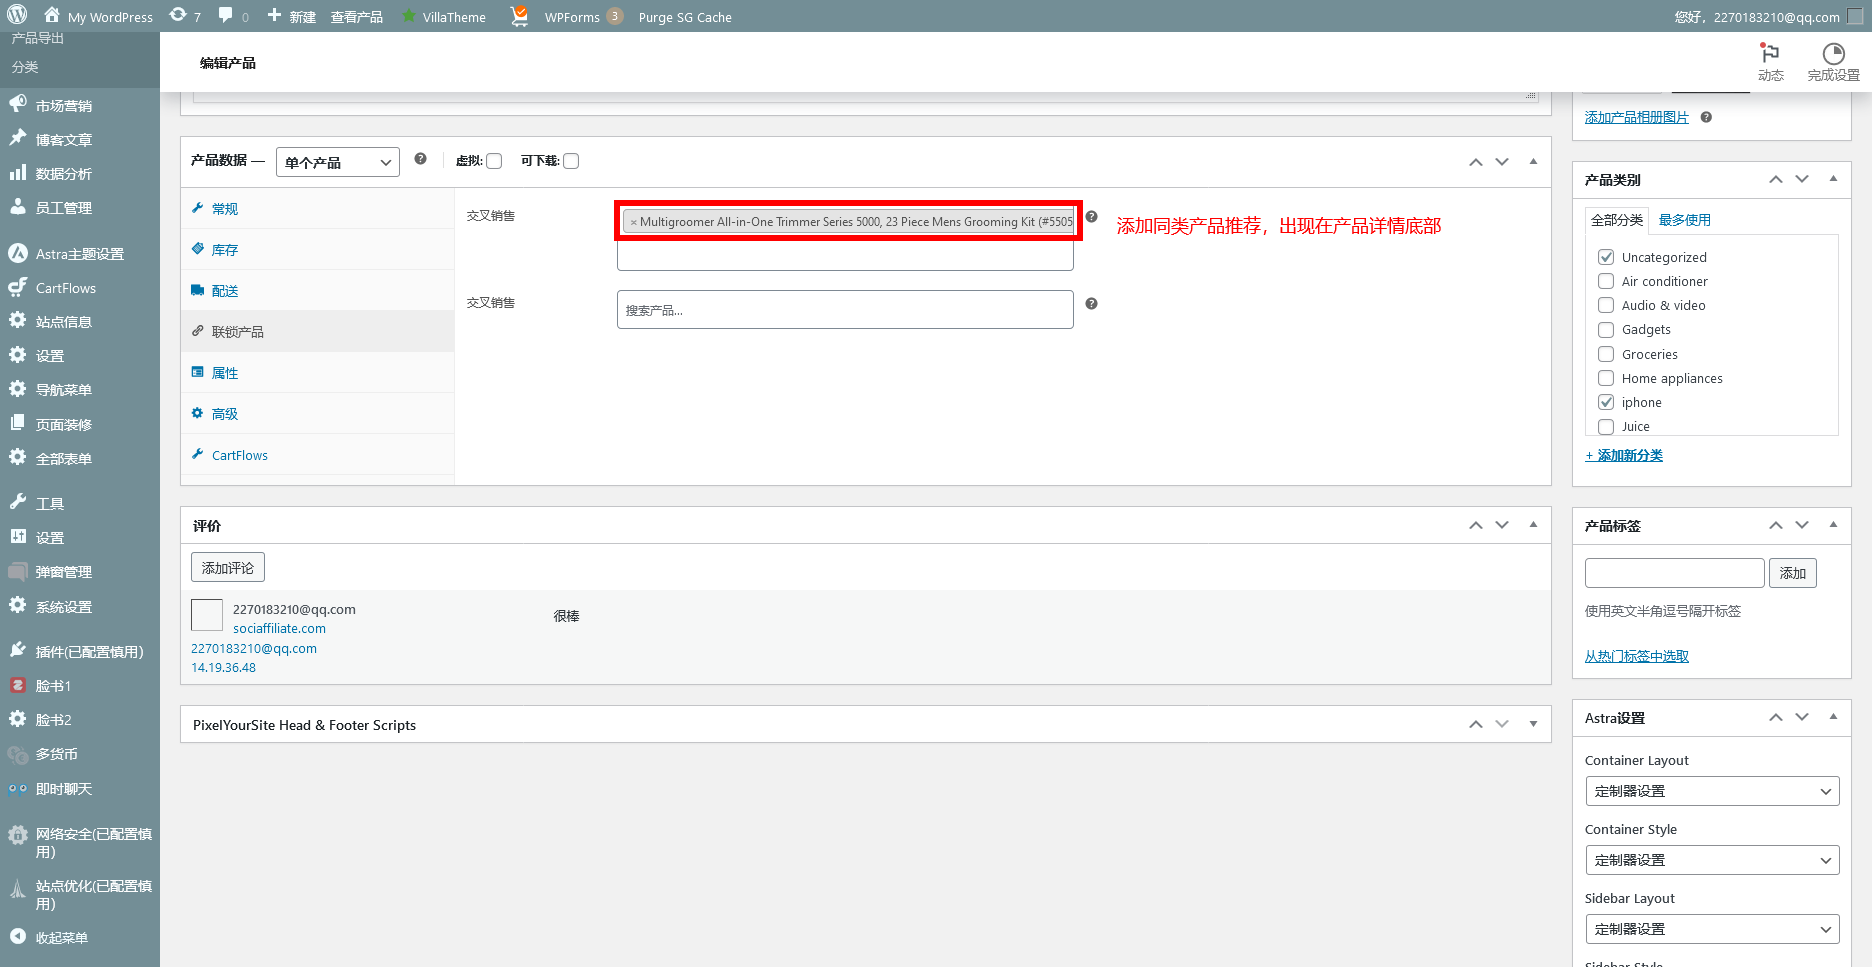Check the Home appliances category
1872x967 pixels.
click(1606, 378)
